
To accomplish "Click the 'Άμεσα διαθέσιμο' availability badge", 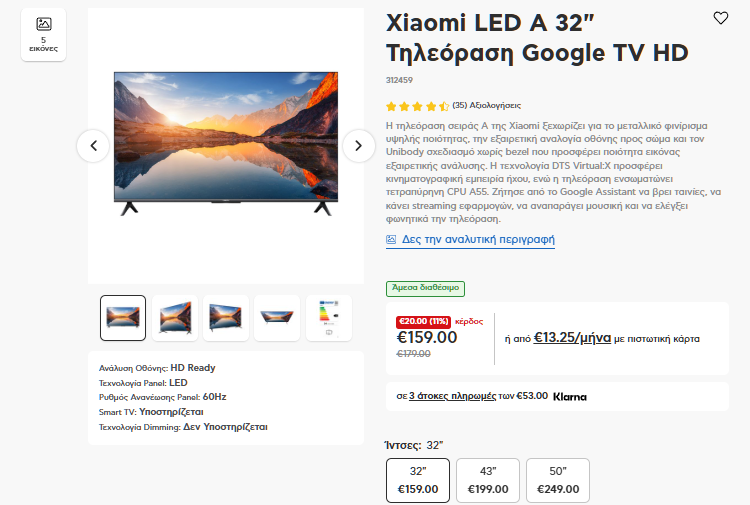I will (425, 288).
